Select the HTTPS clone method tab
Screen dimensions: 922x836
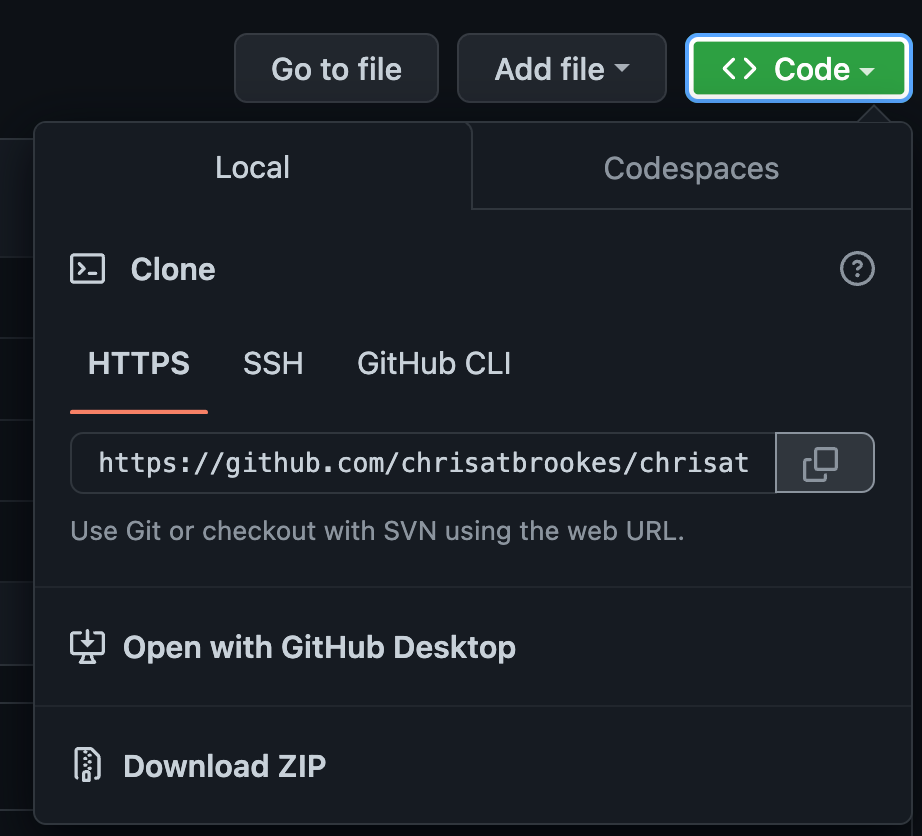[139, 364]
